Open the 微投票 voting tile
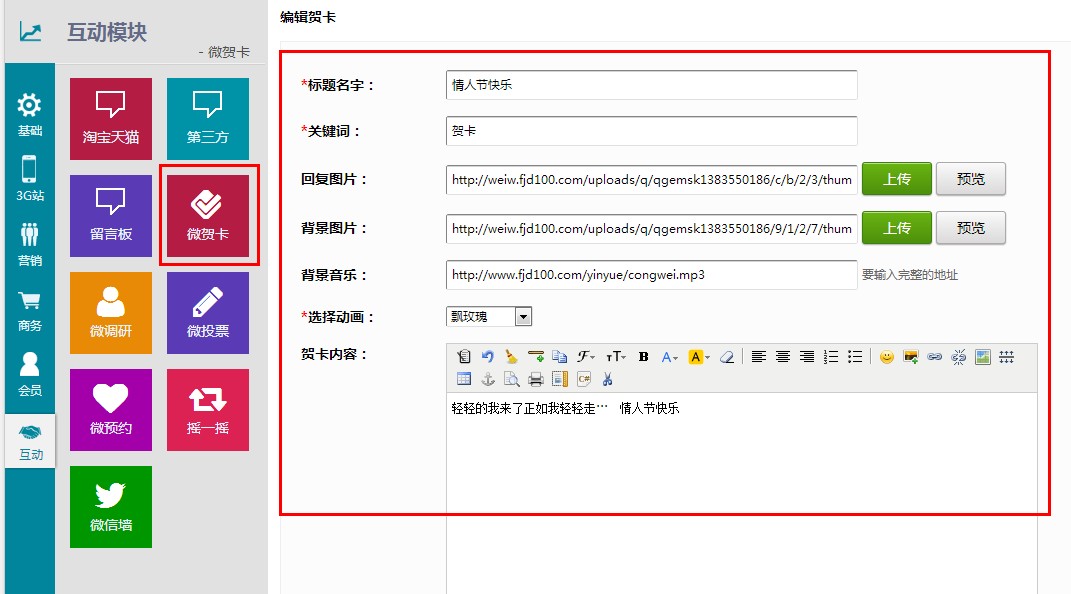This screenshot has height=594, width=1071. 208,313
